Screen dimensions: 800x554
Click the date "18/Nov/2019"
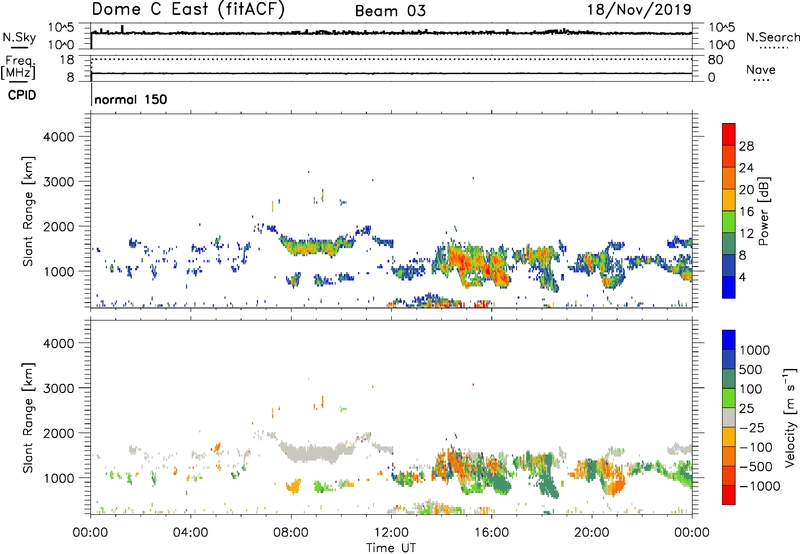pyautogui.click(x=639, y=9)
